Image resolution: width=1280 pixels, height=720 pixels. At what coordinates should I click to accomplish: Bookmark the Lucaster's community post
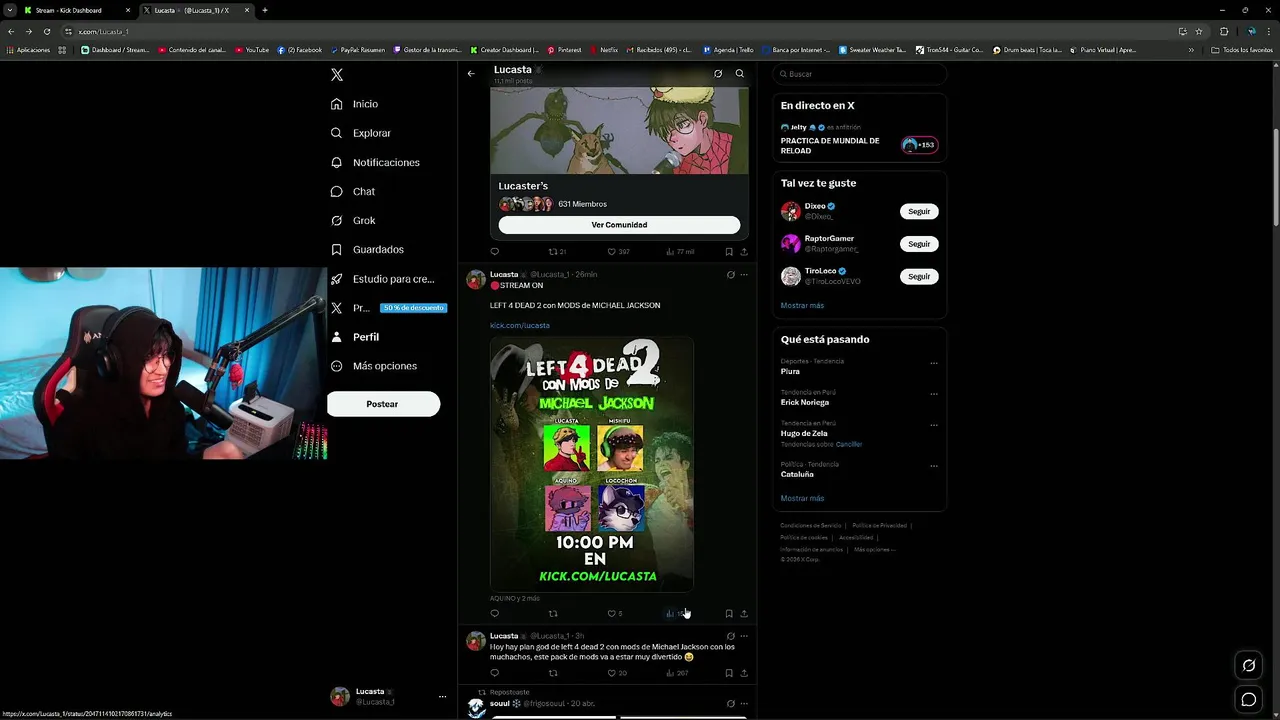tap(729, 252)
